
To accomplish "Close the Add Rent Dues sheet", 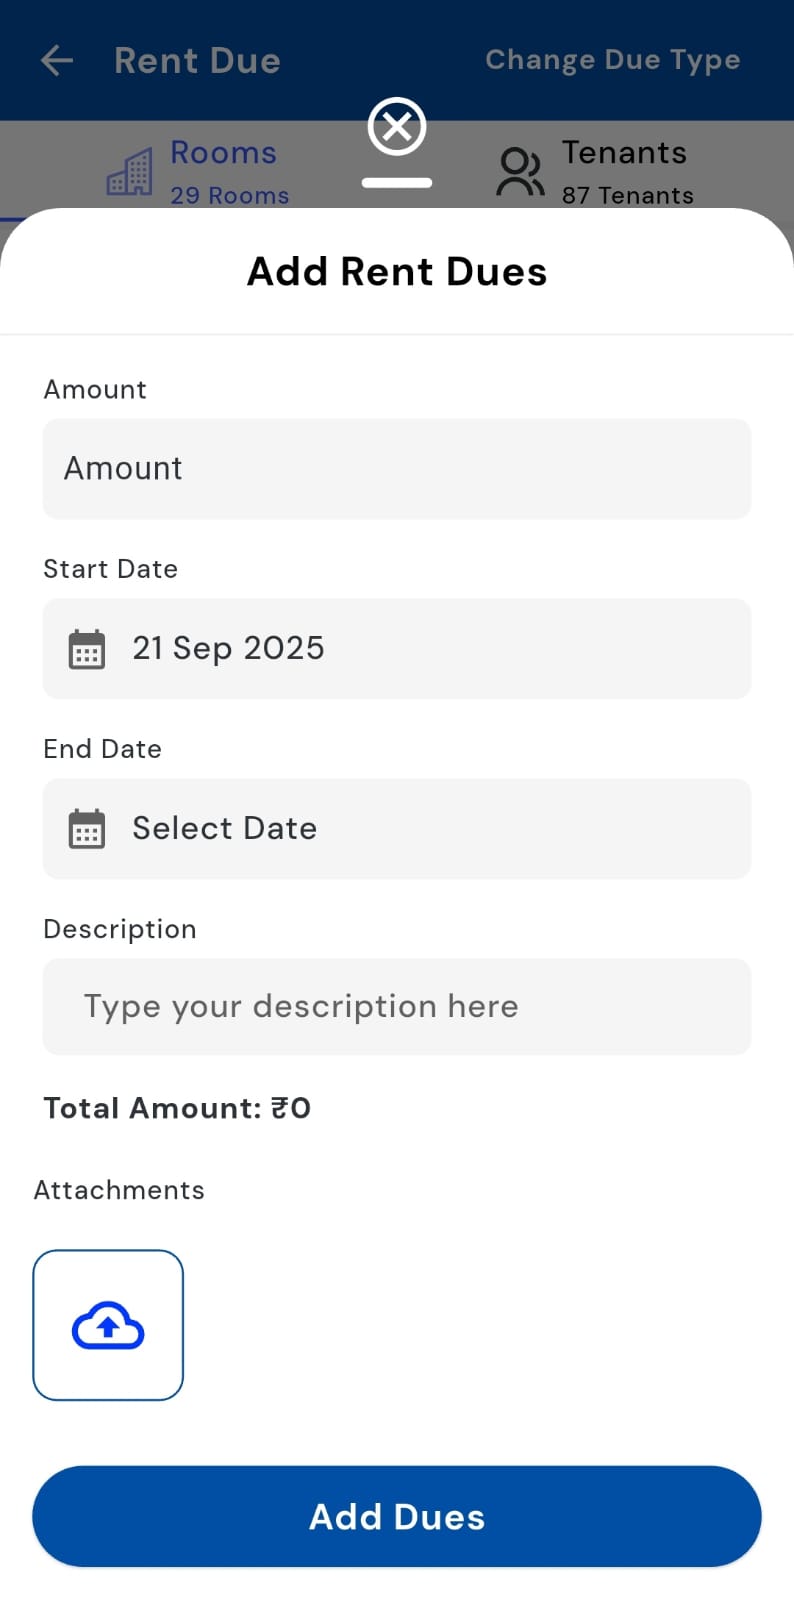I will 397,127.
